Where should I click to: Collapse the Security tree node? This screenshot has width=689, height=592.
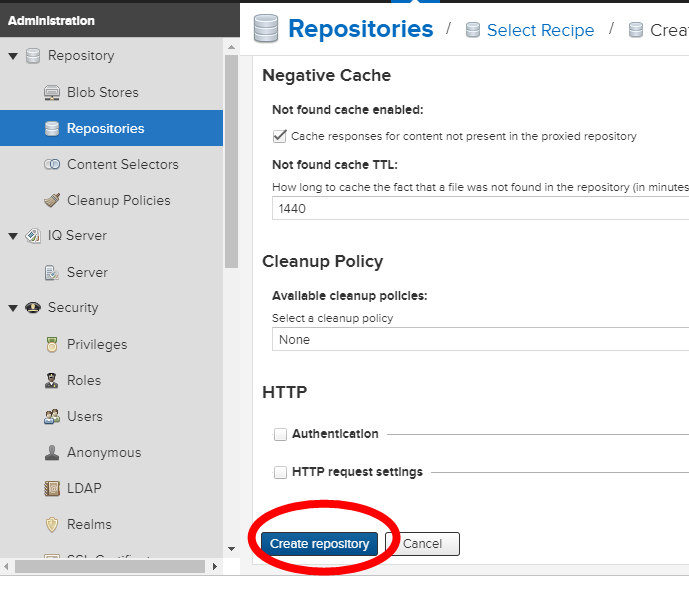(13, 308)
